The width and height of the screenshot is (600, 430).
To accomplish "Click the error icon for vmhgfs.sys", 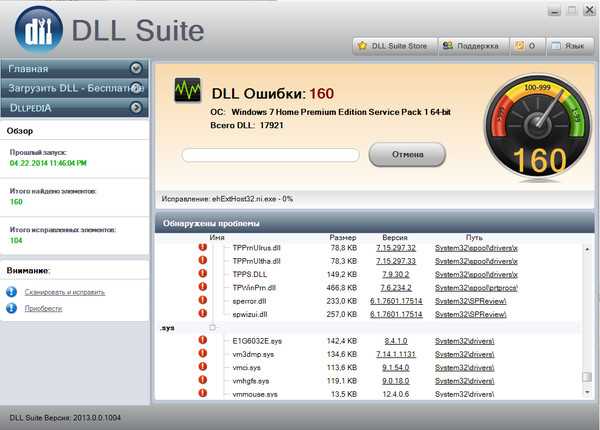I will tap(203, 380).
